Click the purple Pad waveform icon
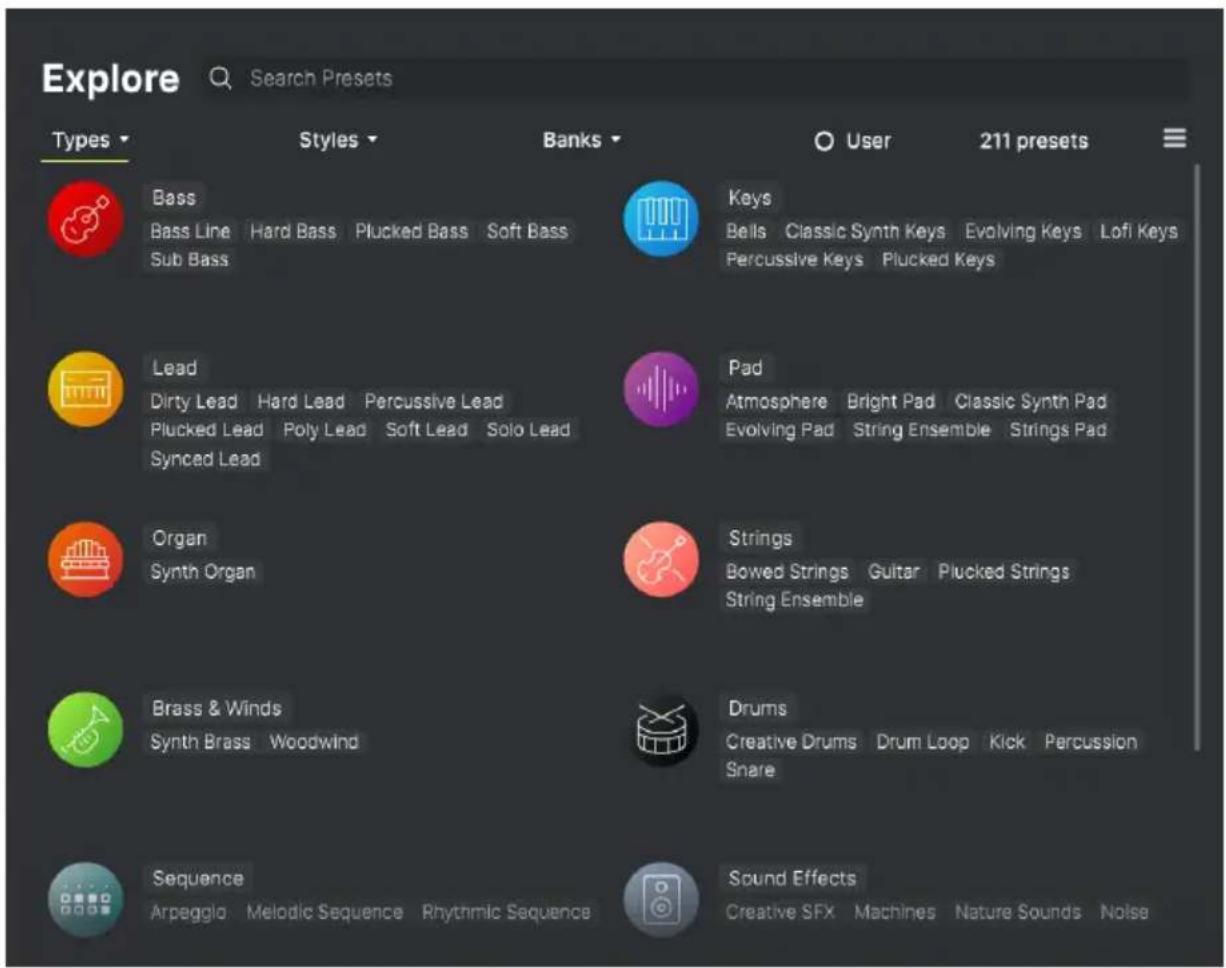Viewport: 1226px width, 968px height. [661, 390]
